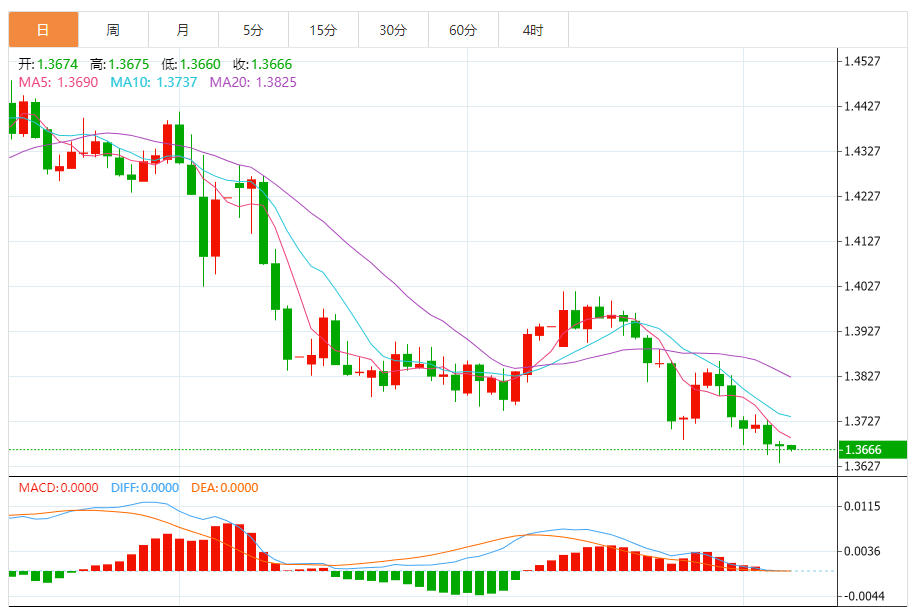Click the MA5: 1.3690 indicator label

pos(58,82)
